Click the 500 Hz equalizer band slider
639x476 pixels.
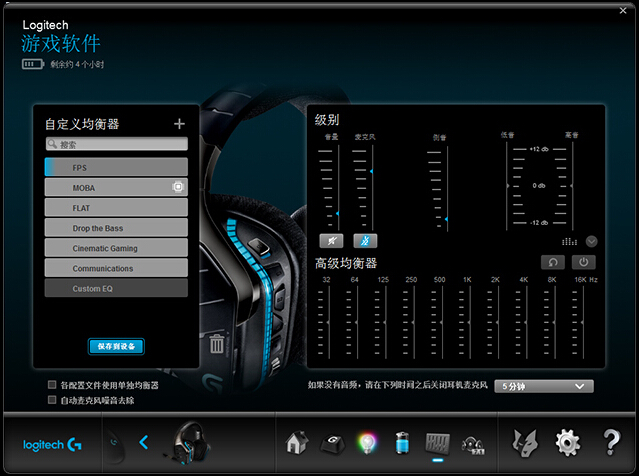click(442, 322)
